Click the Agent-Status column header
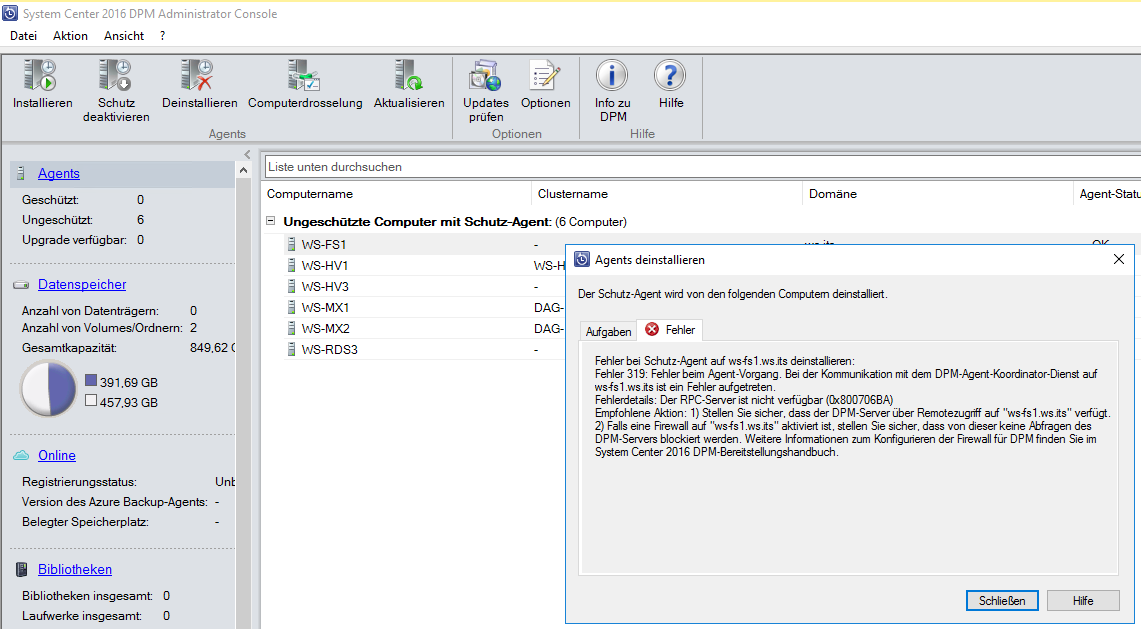Viewport: 1141px width, 629px height. coord(1107,194)
